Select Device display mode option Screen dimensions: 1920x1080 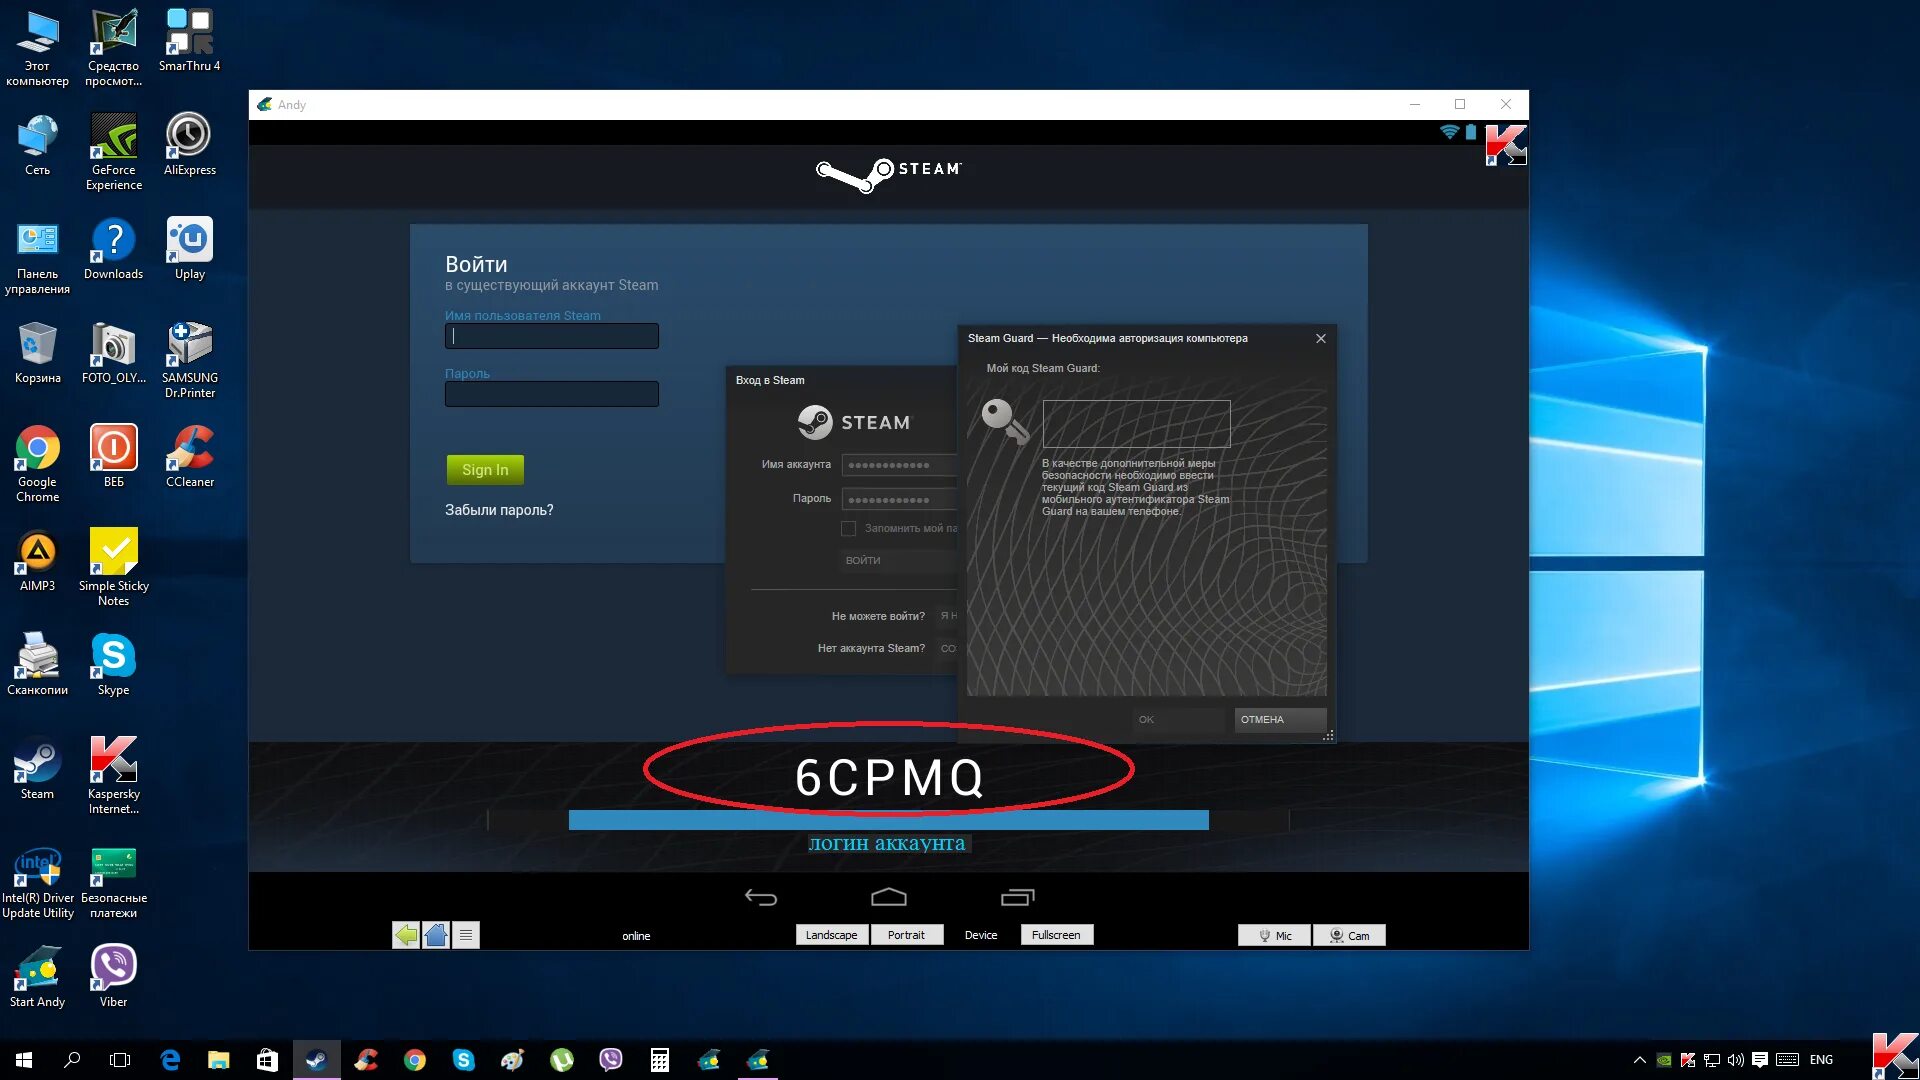[x=980, y=934]
